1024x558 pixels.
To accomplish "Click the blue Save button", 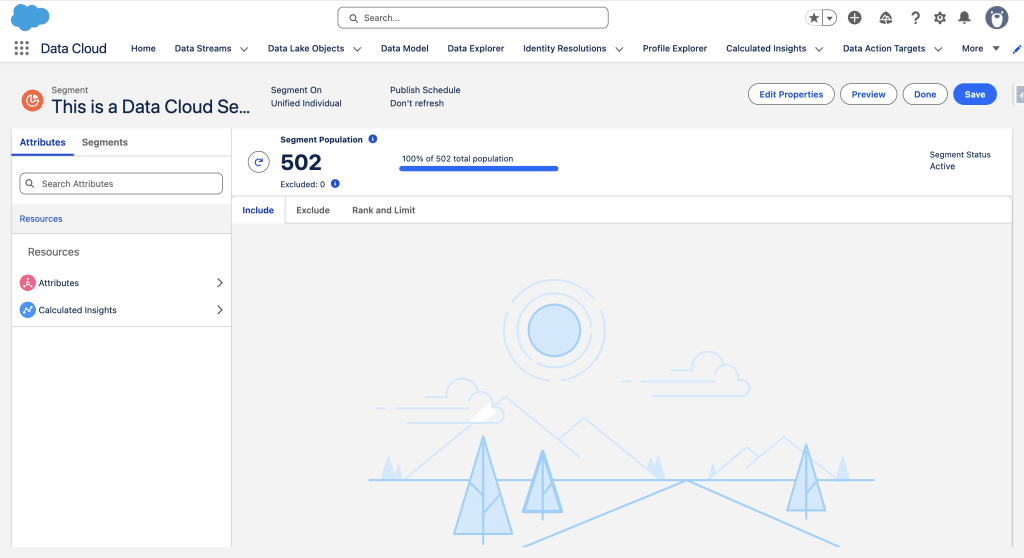I will point(974,94).
